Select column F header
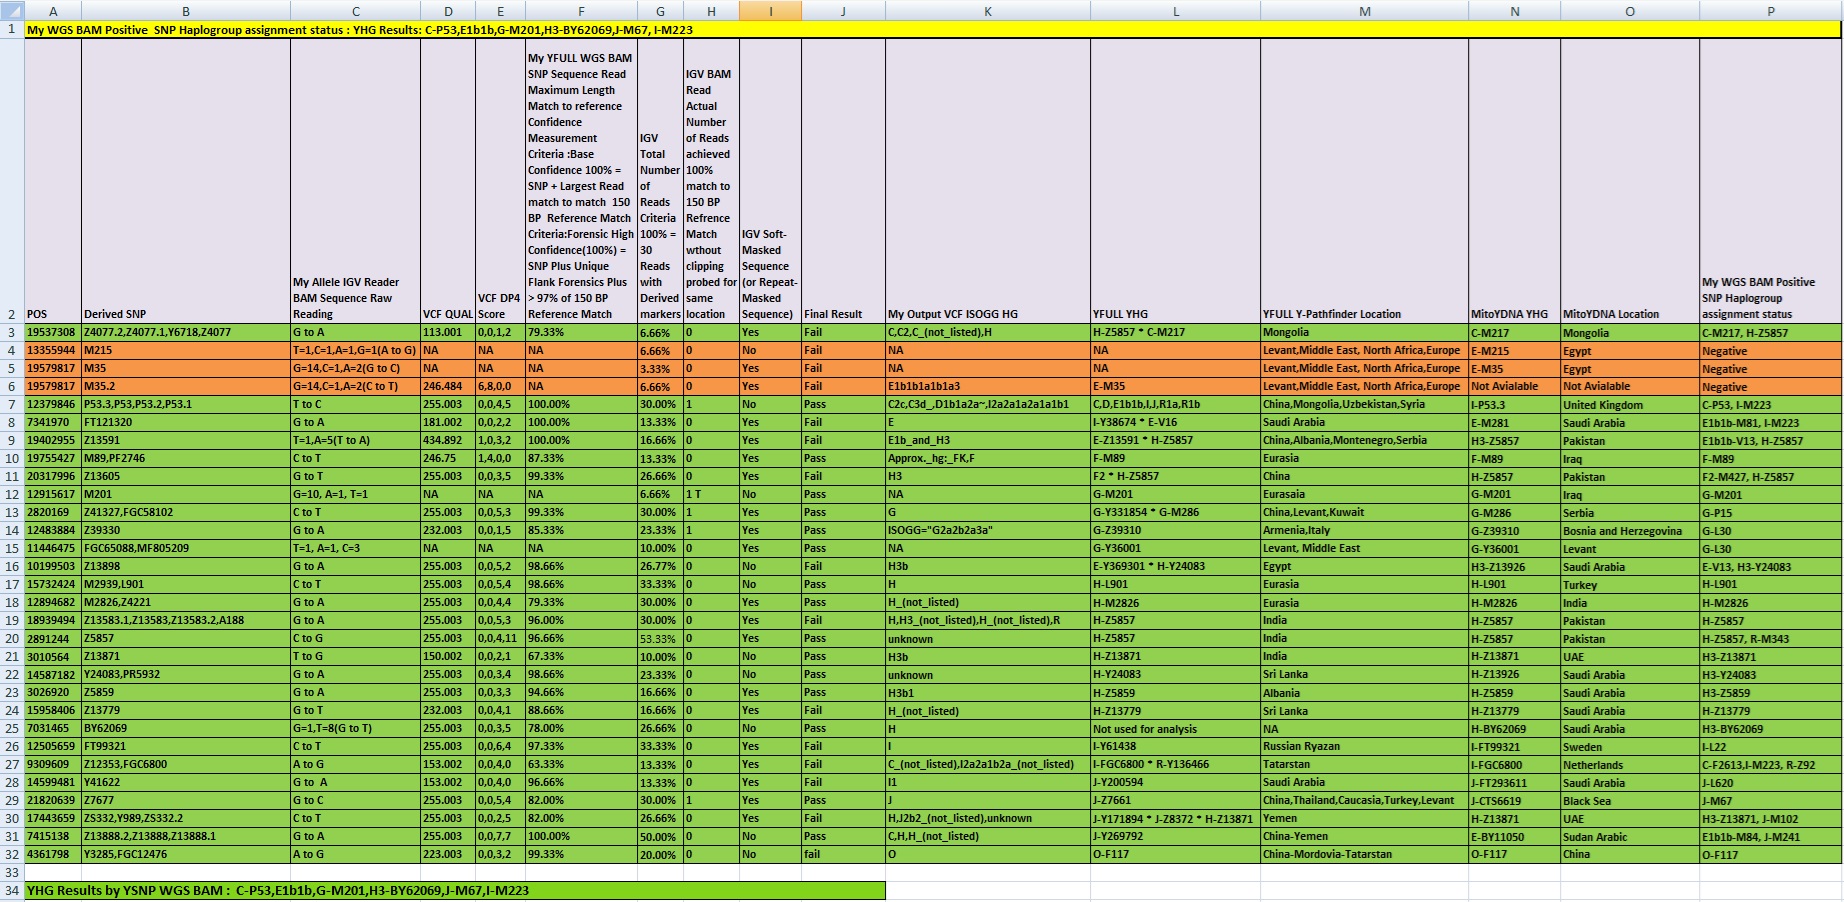Screen dimensions: 1844x902 tap(581, 11)
